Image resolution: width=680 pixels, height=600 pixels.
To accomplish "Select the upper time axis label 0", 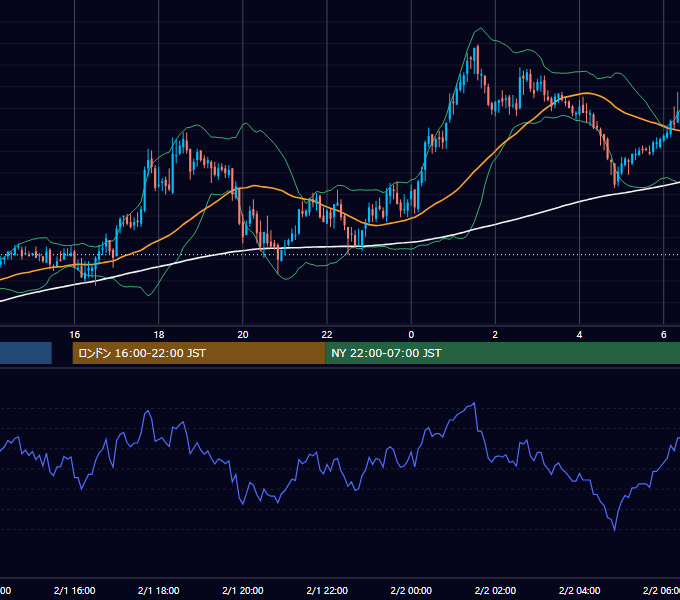I will pos(411,335).
